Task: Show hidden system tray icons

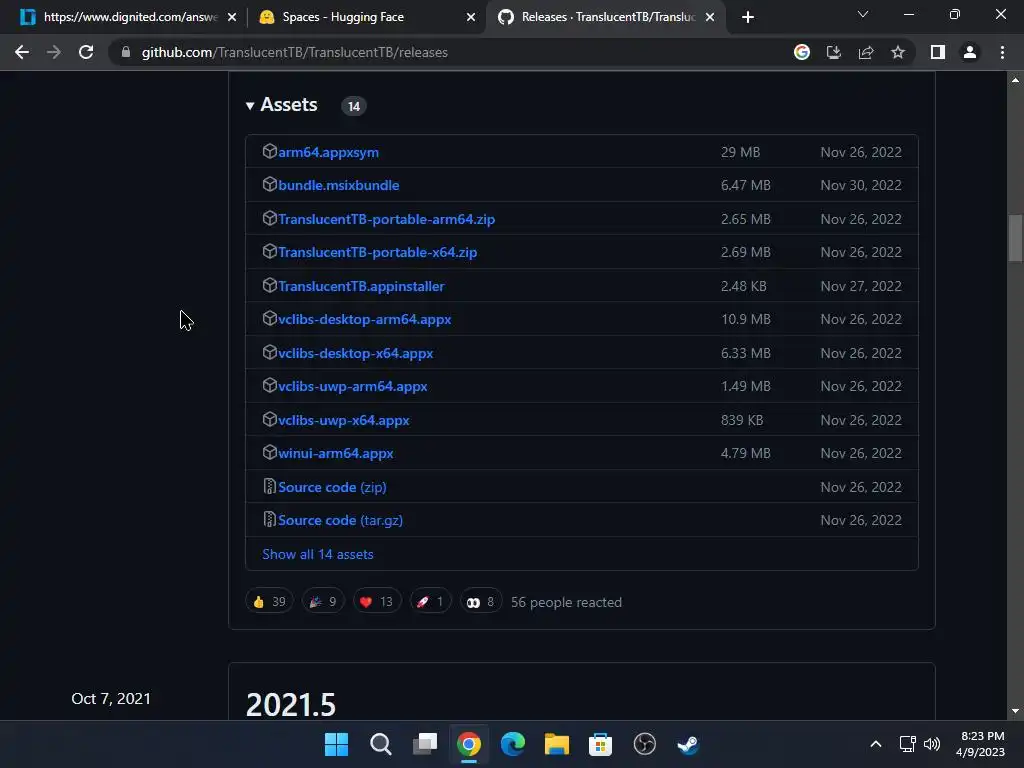Action: point(876,744)
